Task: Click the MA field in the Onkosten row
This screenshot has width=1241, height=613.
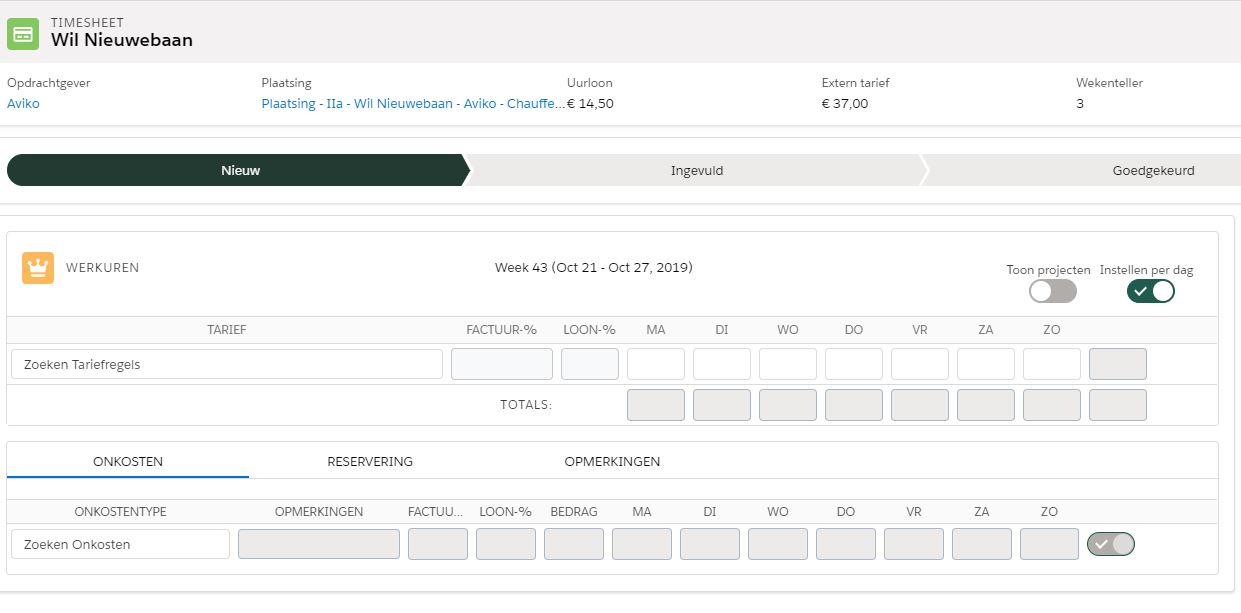Action: pyautogui.click(x=642, y=544)
